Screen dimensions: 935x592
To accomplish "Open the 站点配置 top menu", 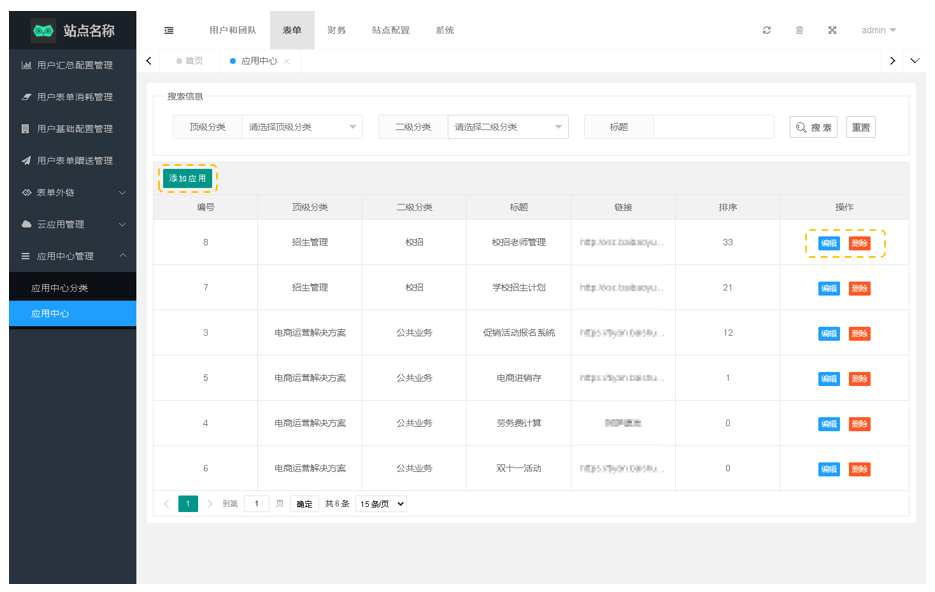I will (x=390, y=30).
